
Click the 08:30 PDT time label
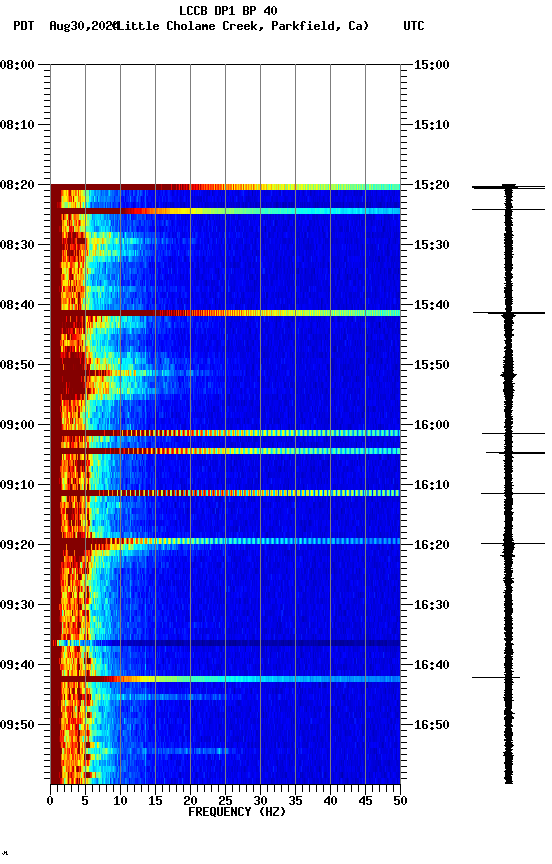(x=17, y=245)
